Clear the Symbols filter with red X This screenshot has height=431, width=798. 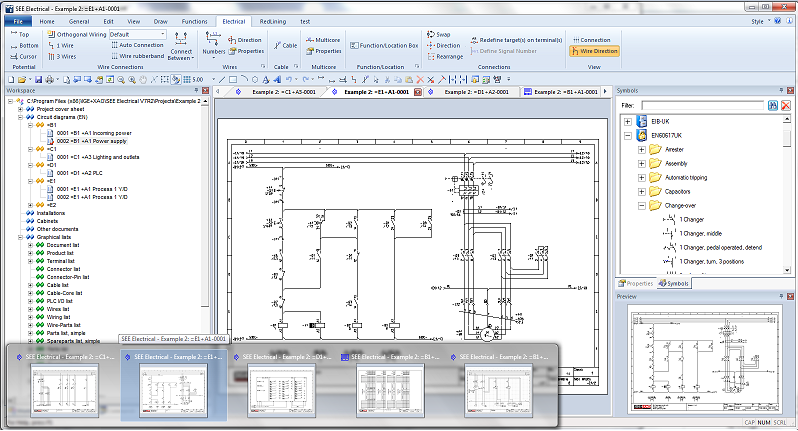click(786, 105)
